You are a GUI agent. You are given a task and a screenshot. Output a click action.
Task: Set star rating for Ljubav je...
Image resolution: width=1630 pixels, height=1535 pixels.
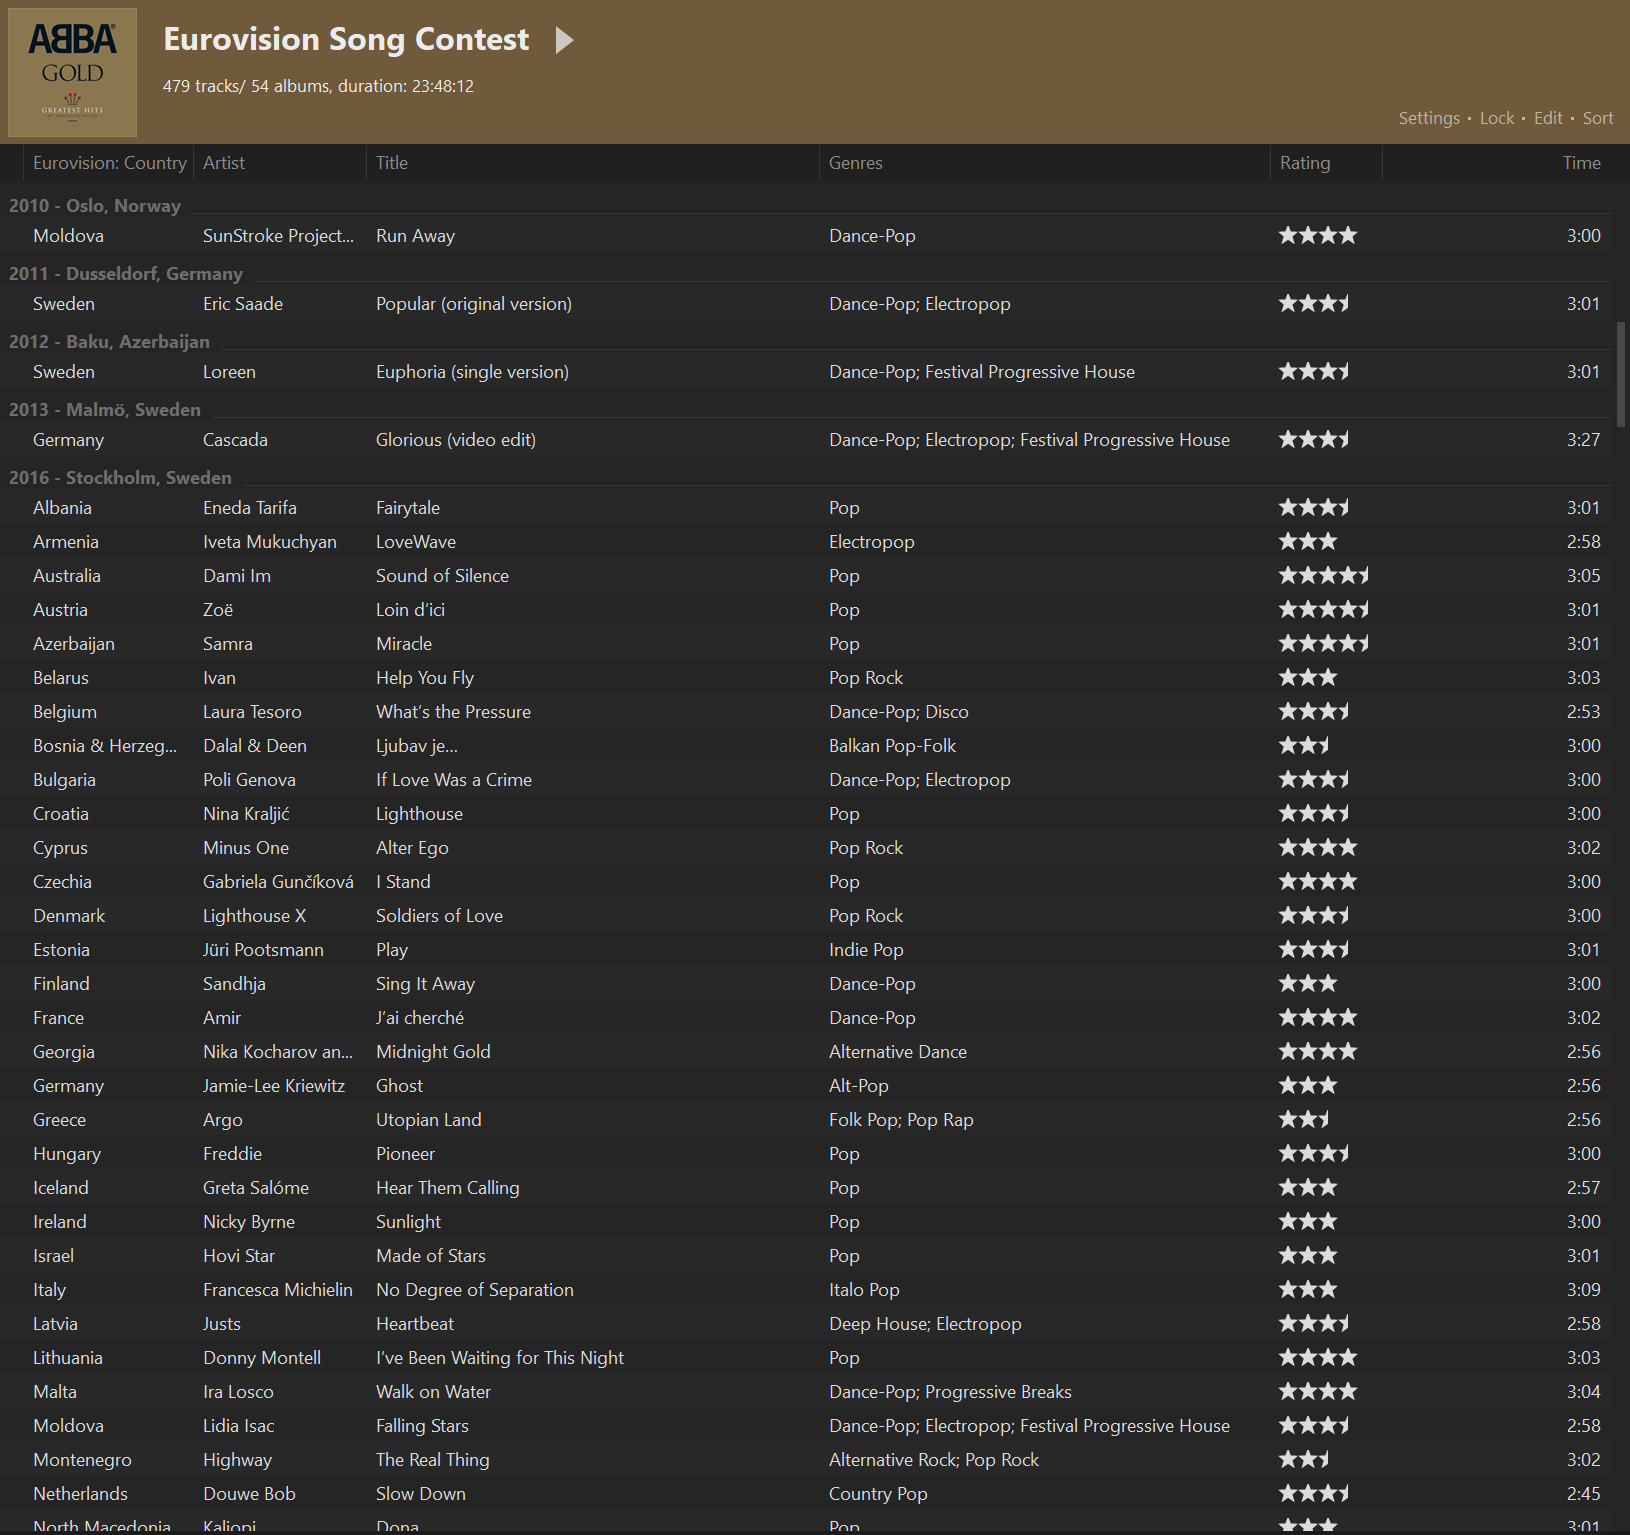pos(1304,746)
